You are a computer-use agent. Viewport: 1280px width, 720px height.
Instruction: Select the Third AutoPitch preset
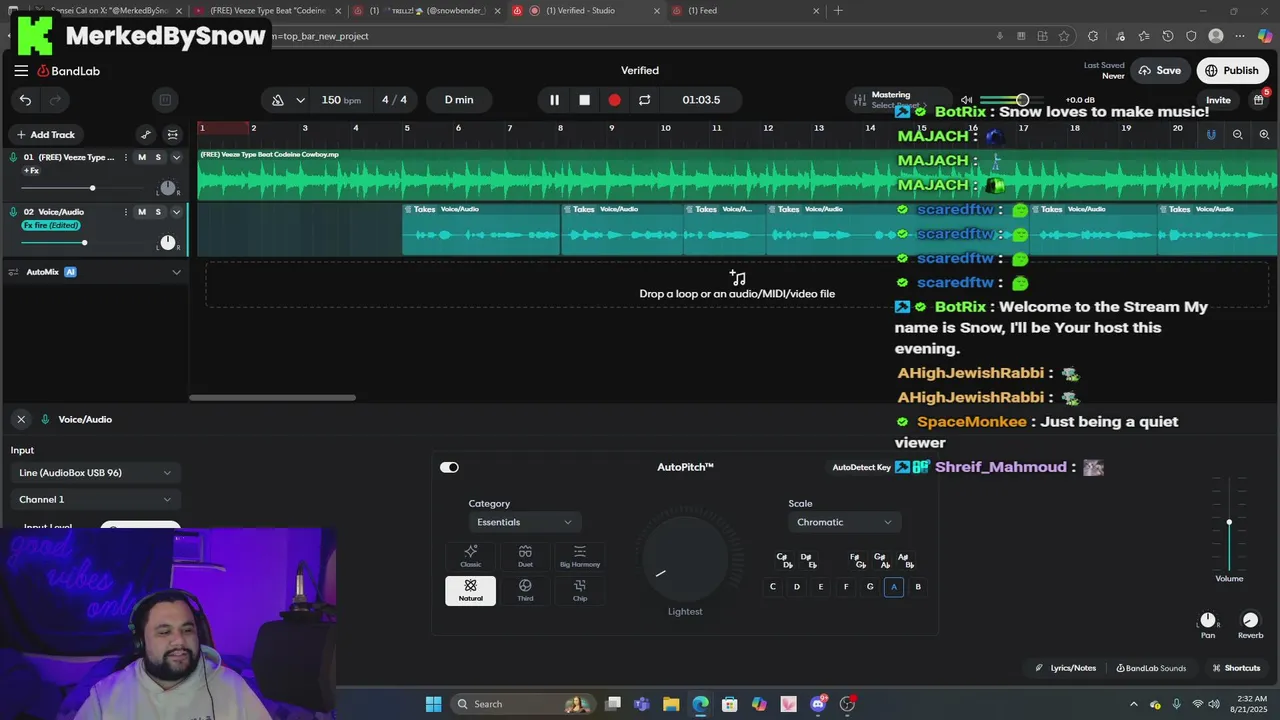click(x=525, y=590)
